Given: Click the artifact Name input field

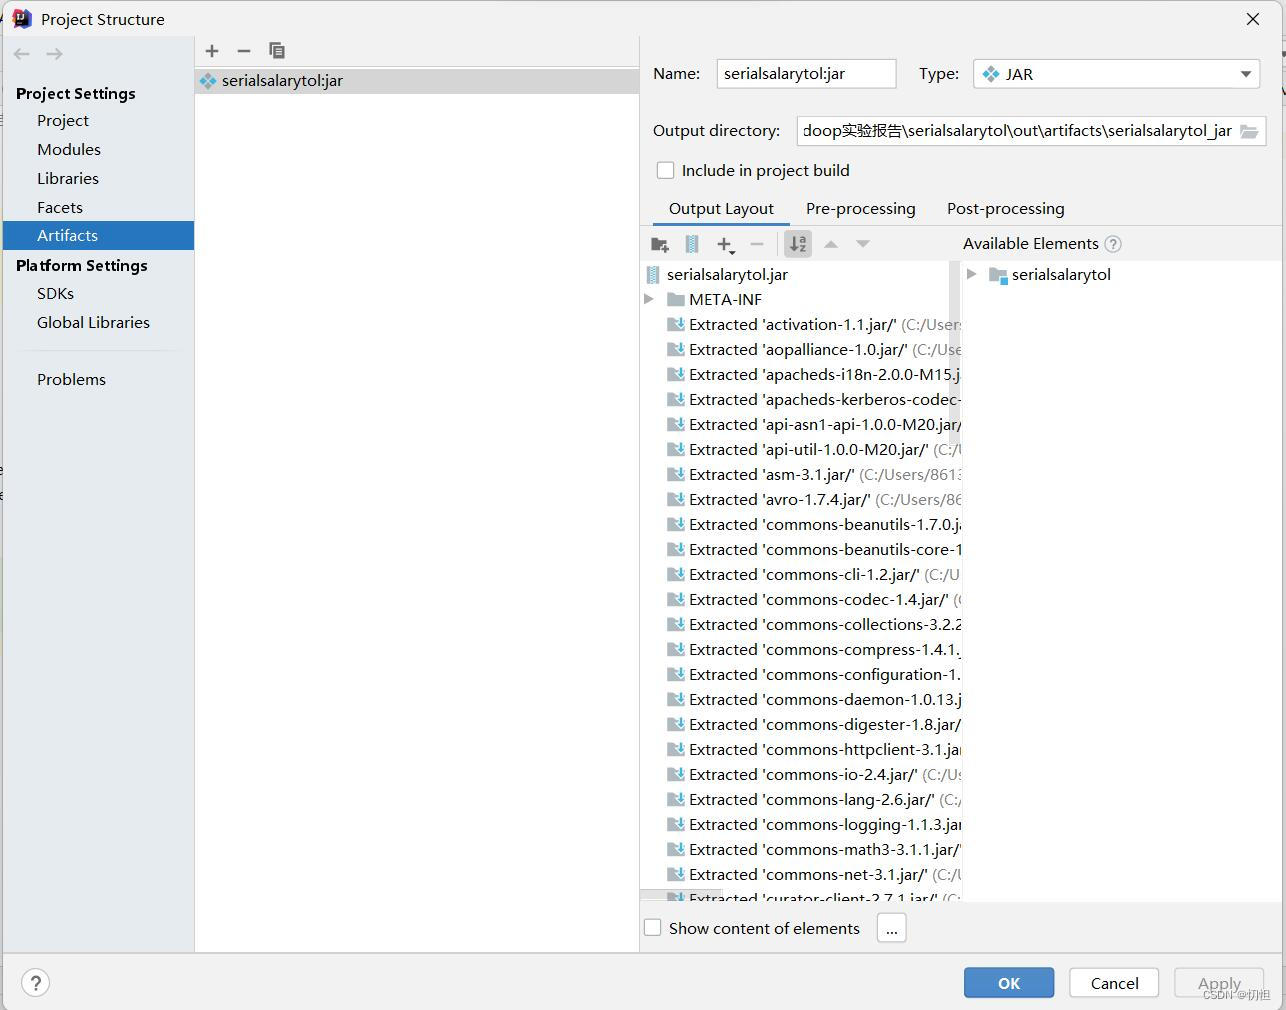Looking at the screenshot, I should tap(806, 74).
